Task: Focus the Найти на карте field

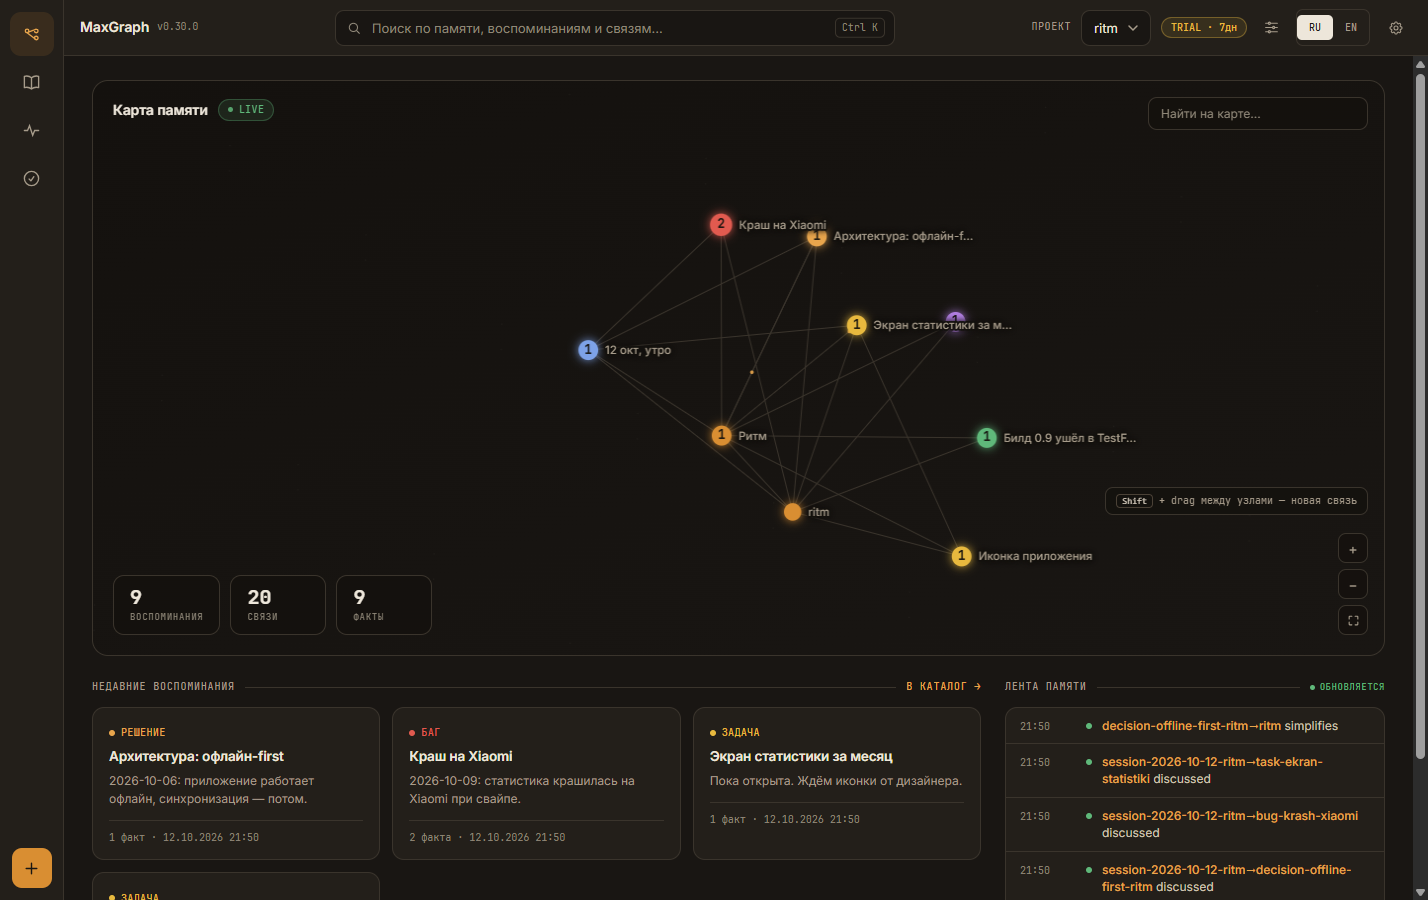Action: click(x=1257, y=114)
